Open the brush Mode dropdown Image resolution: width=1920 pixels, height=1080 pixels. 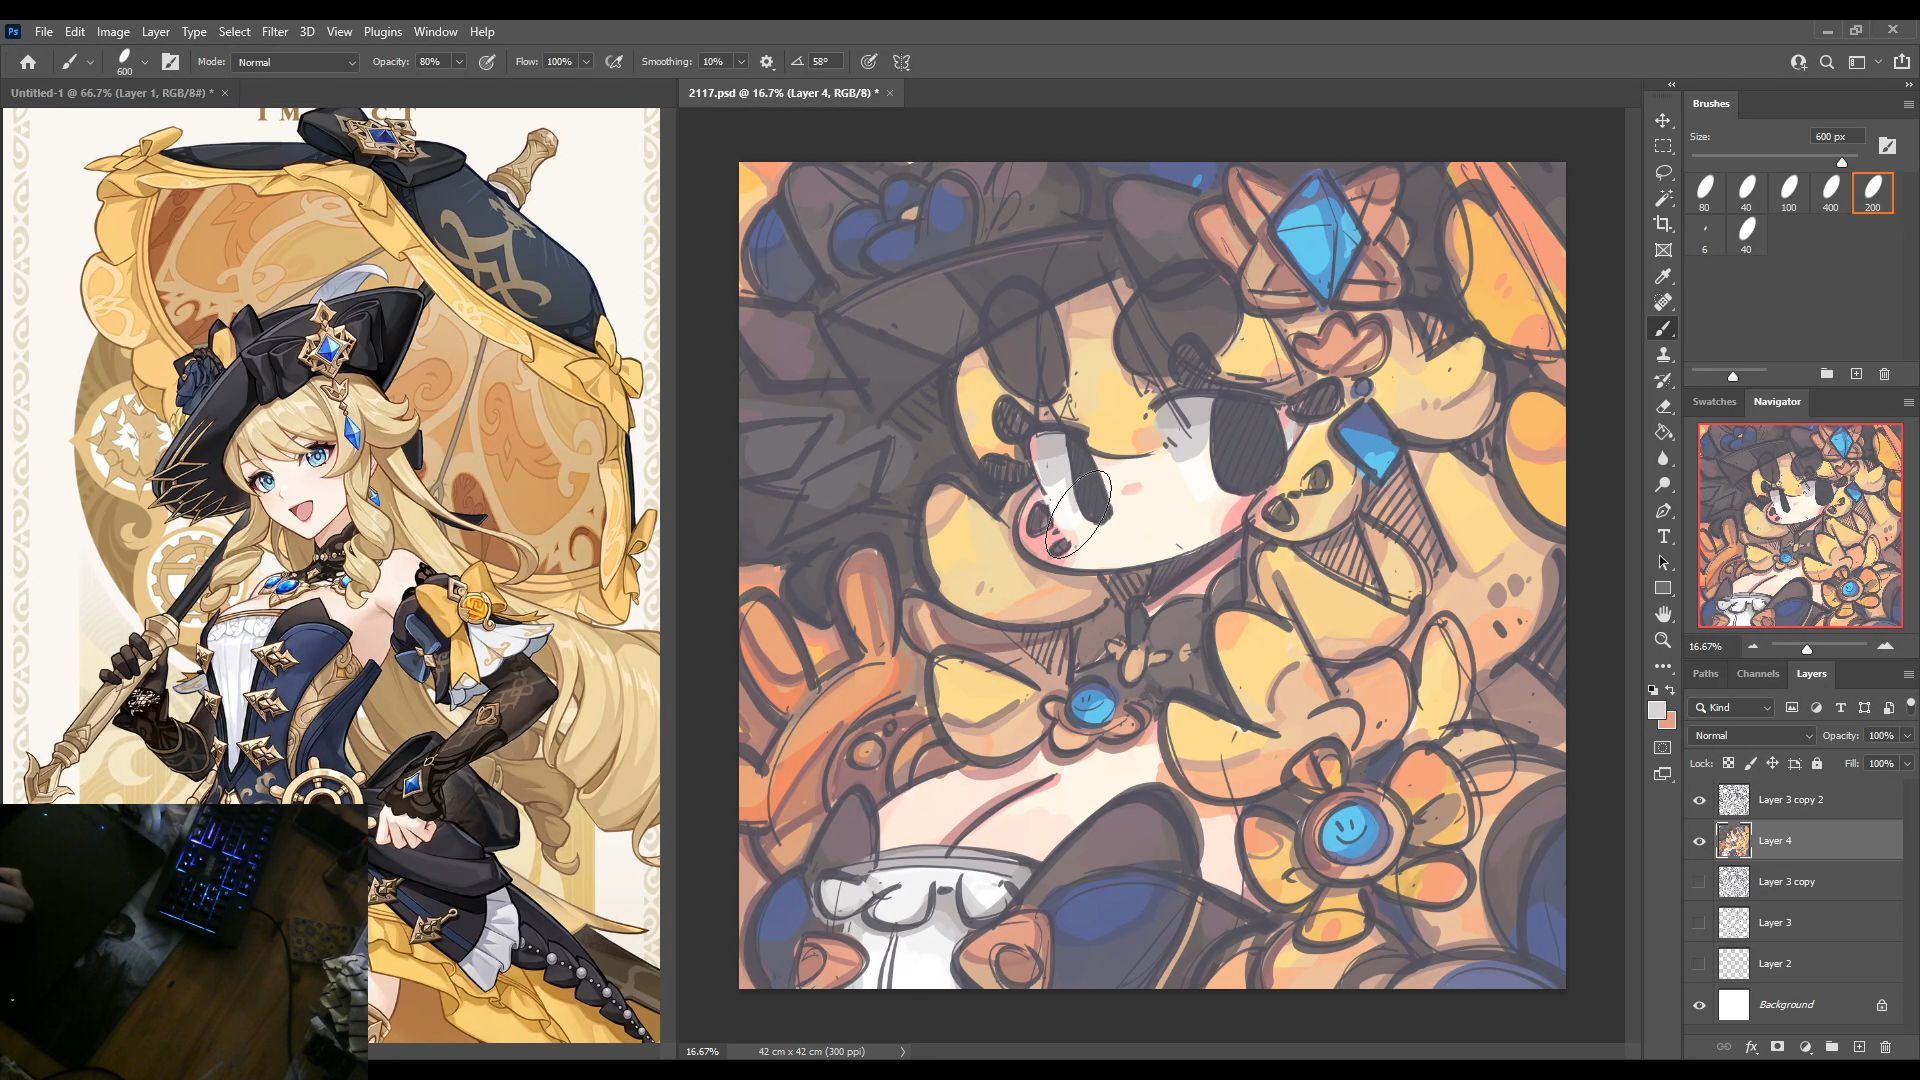click(295, 62)
